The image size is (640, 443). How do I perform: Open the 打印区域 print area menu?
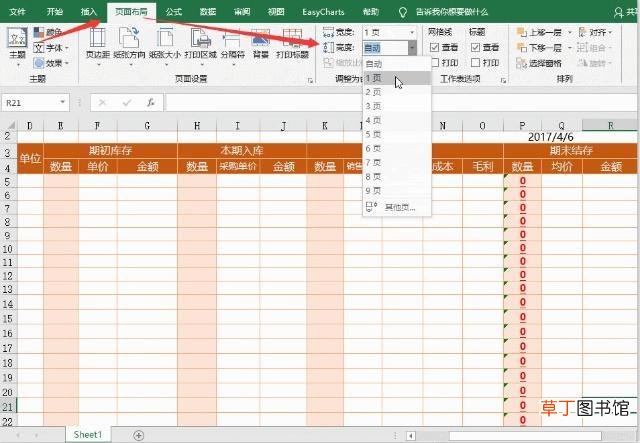coord(201,45)
